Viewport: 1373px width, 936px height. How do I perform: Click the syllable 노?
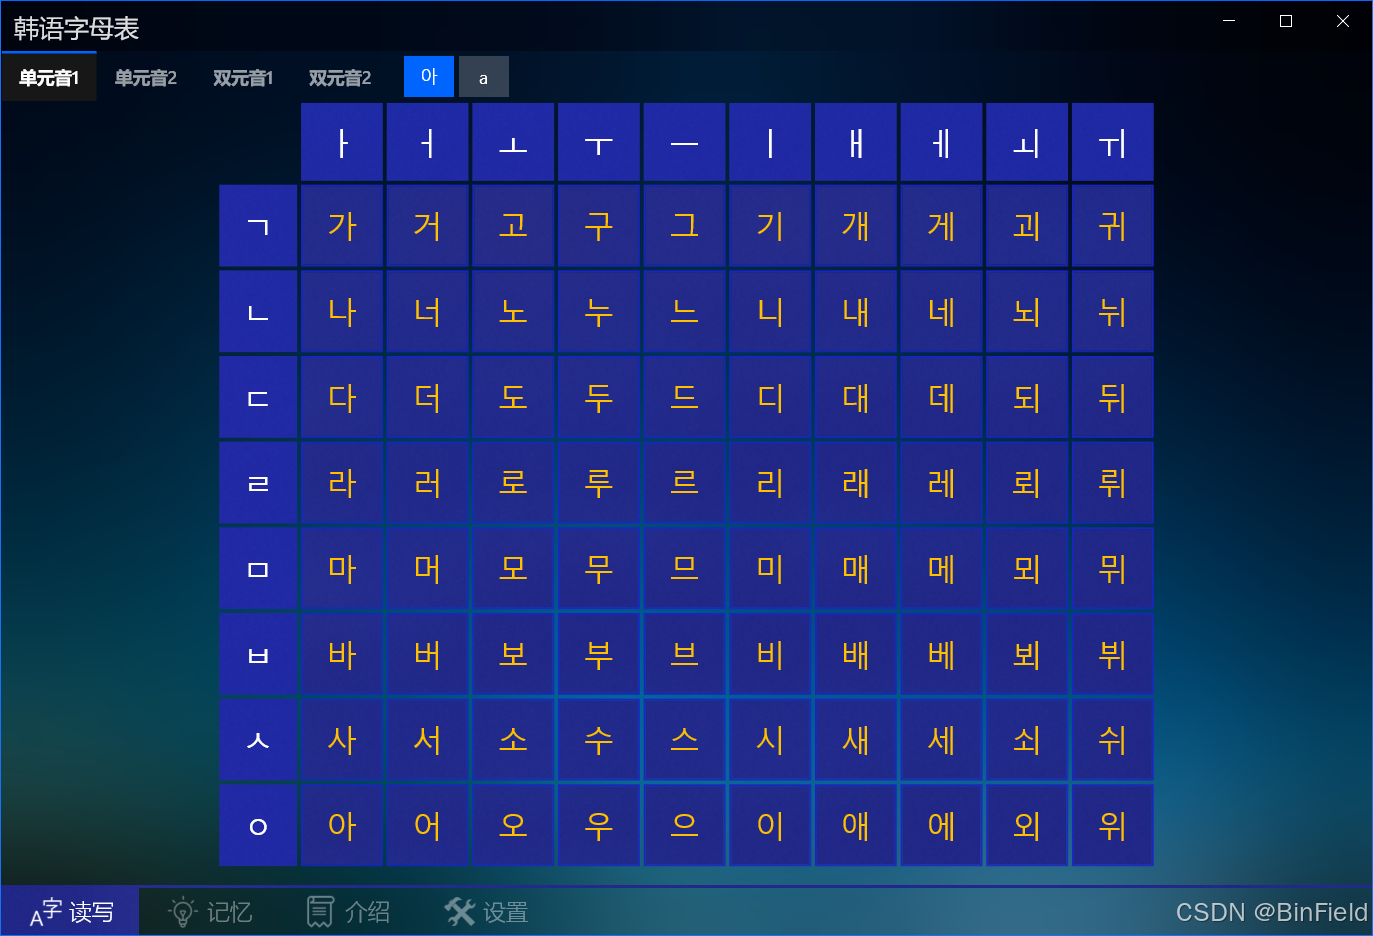pyautogui.click(x=513, y=312)
